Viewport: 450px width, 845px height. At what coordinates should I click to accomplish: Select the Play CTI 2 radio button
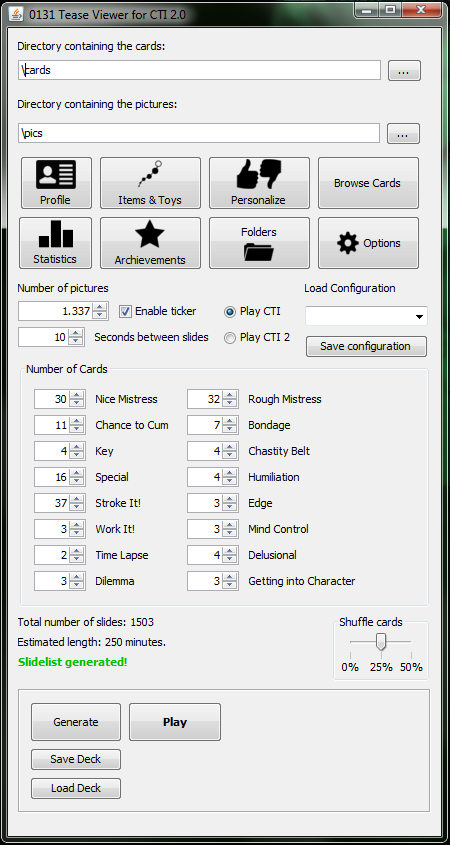[230, 337]
